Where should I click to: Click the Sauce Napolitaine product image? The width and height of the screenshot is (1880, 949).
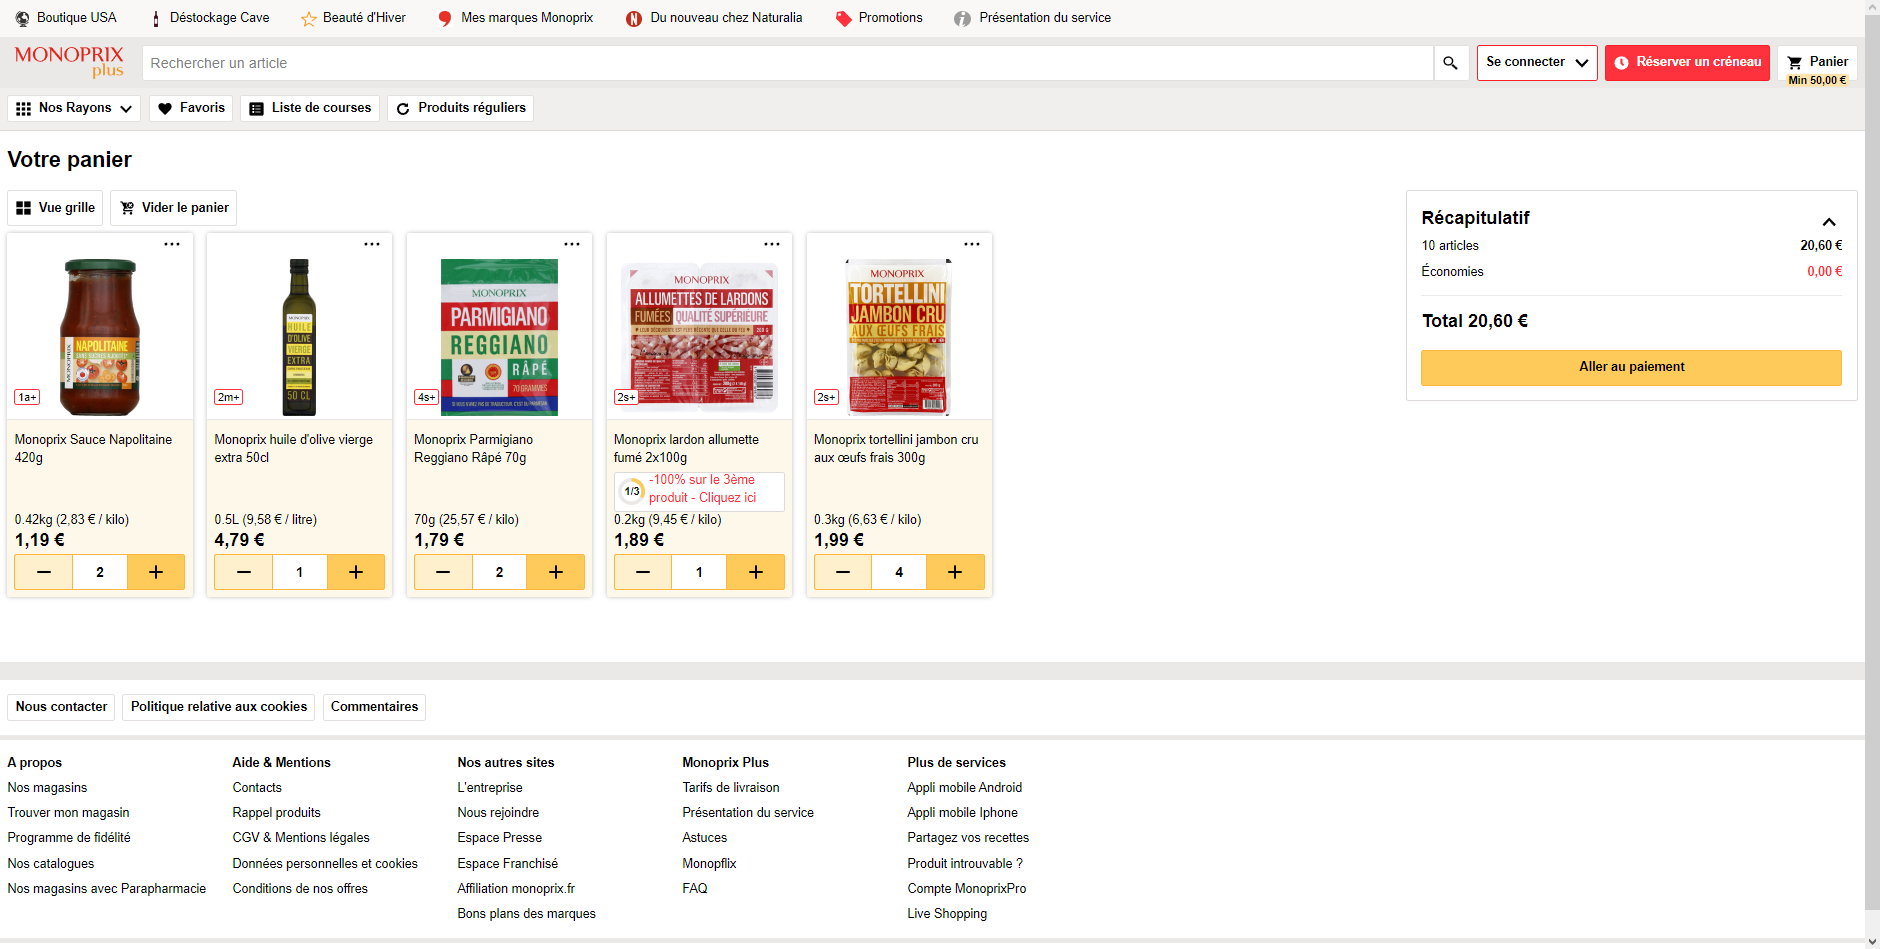click(100, 337)
